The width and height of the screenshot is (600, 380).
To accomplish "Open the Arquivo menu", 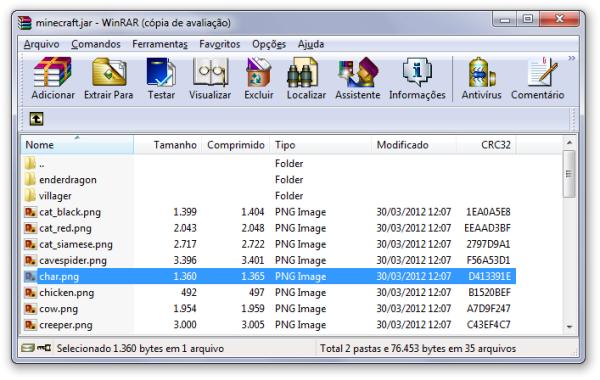I will (x=41, y=44).
